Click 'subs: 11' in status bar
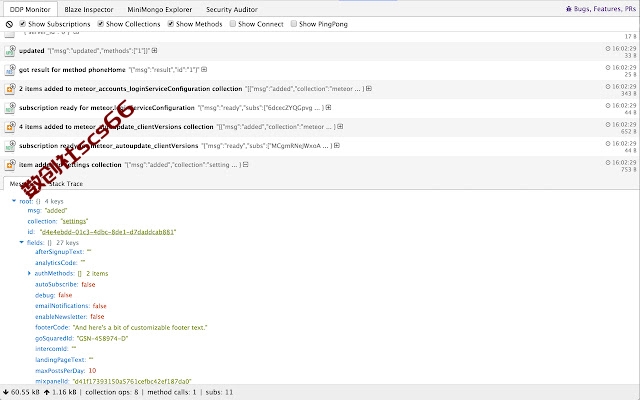 [x=219, y=392]
